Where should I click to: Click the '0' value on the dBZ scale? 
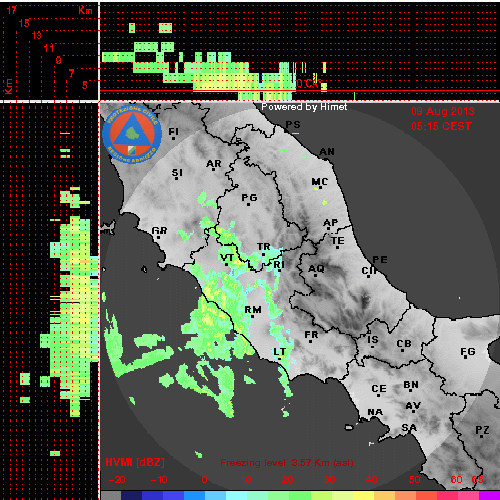(x=204, y=480)
